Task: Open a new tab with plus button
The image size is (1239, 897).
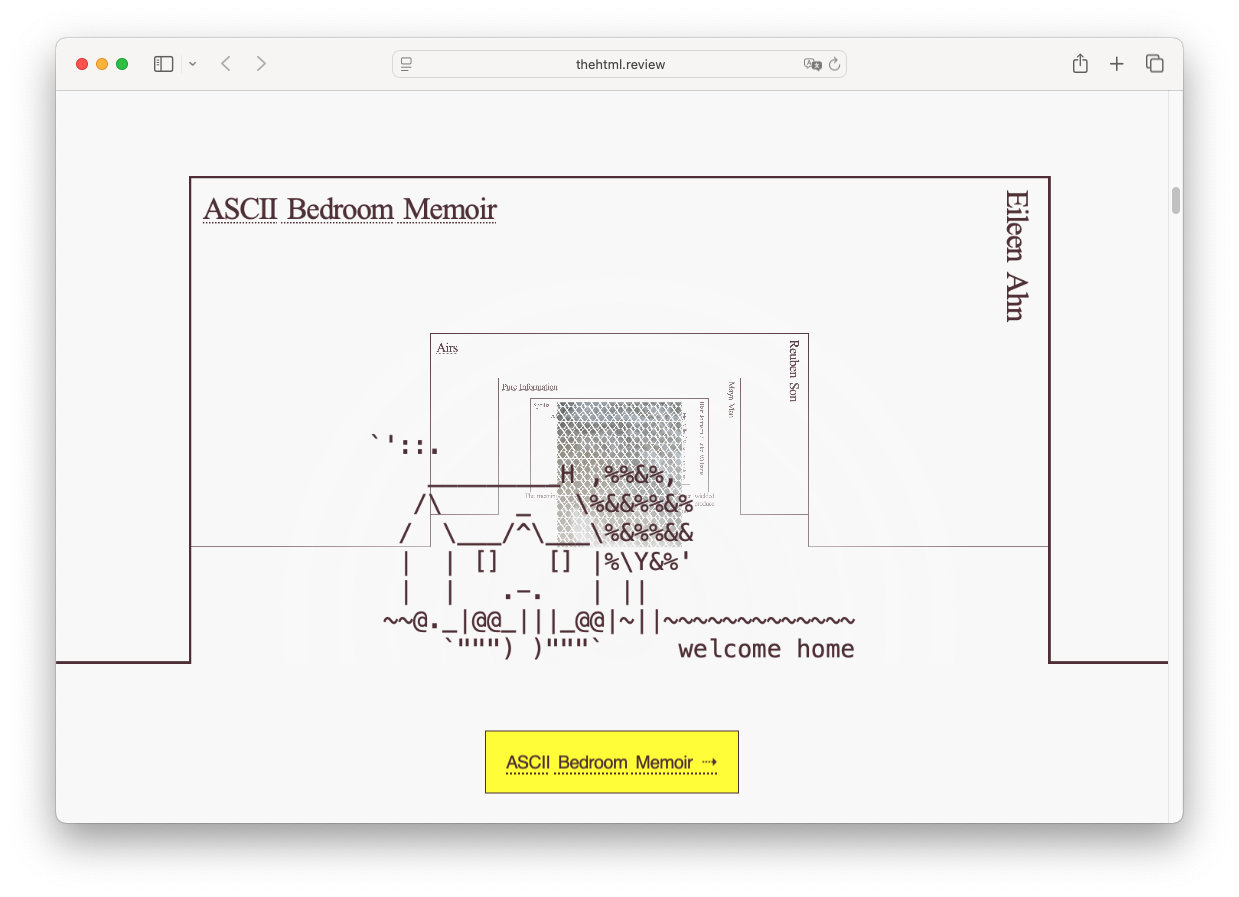Action: coord(1117,64)
